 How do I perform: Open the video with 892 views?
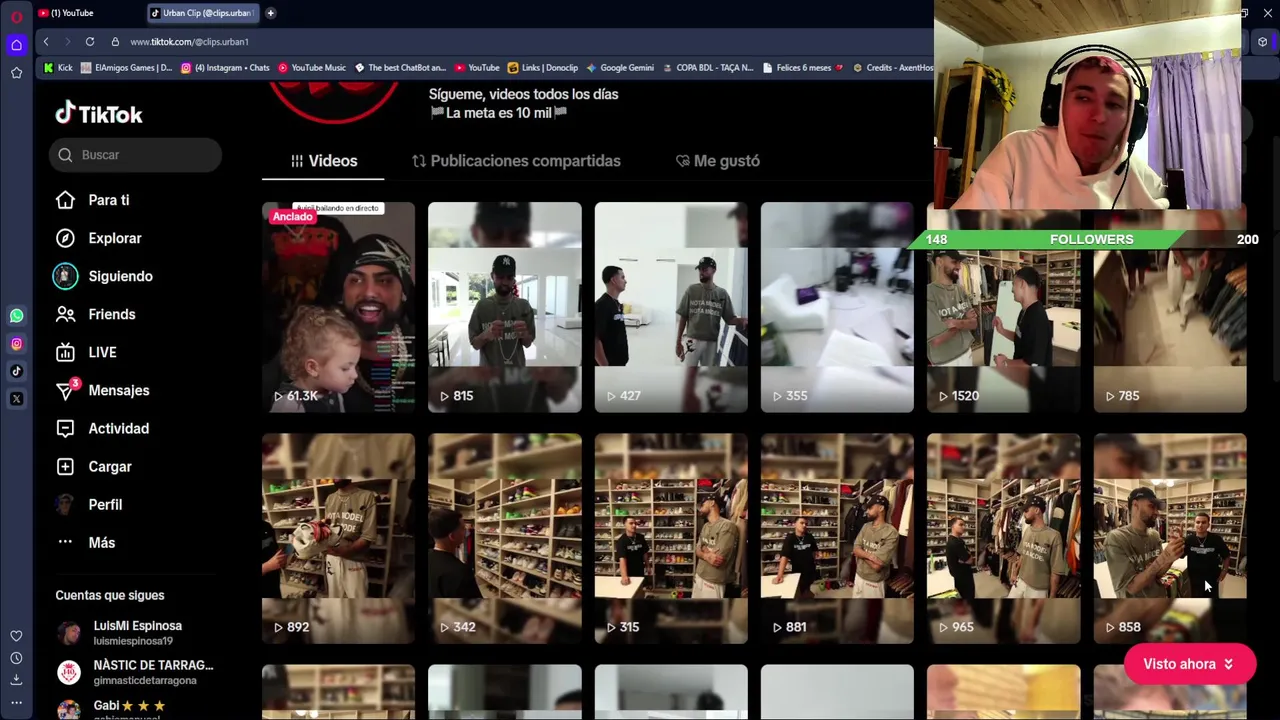point(338,539)
